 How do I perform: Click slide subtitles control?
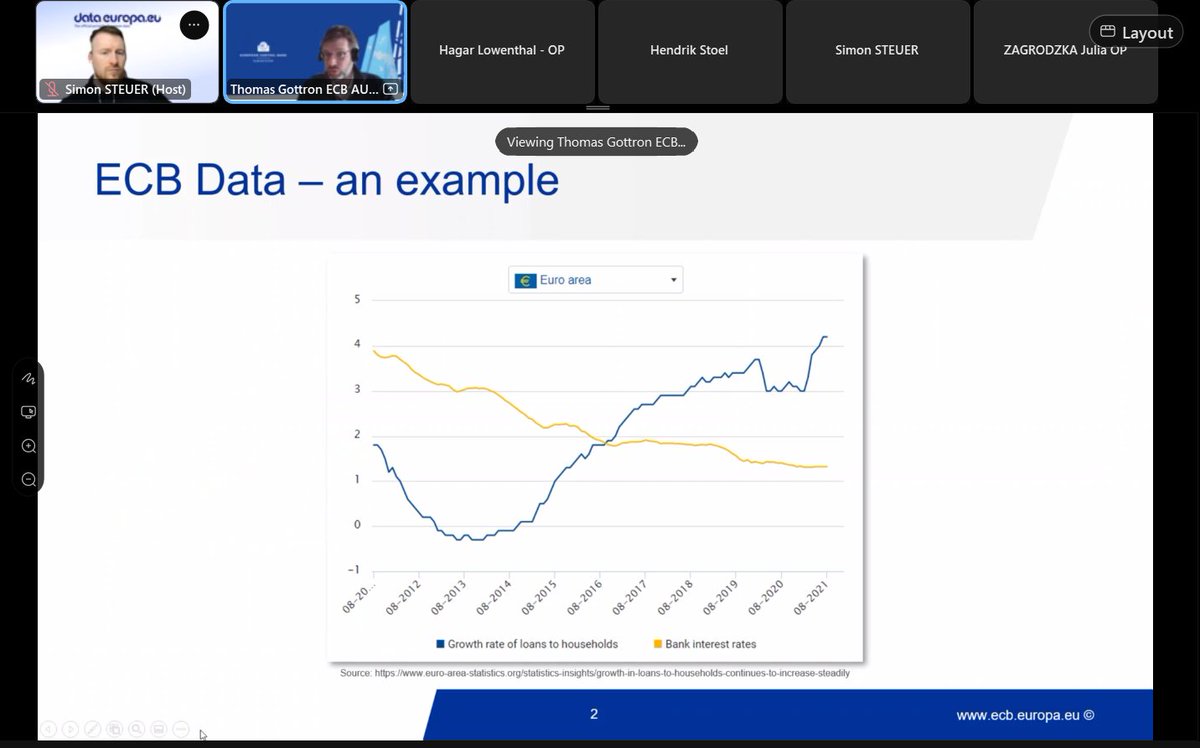pos(158,729)
